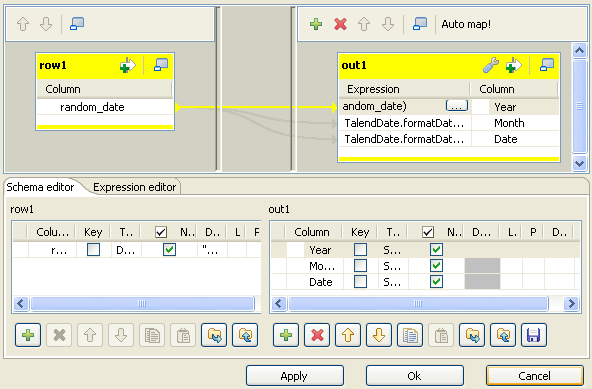Save the out1 schema as generic schema
This screenshot has height=389, width=592.
(x=534, y=335)
